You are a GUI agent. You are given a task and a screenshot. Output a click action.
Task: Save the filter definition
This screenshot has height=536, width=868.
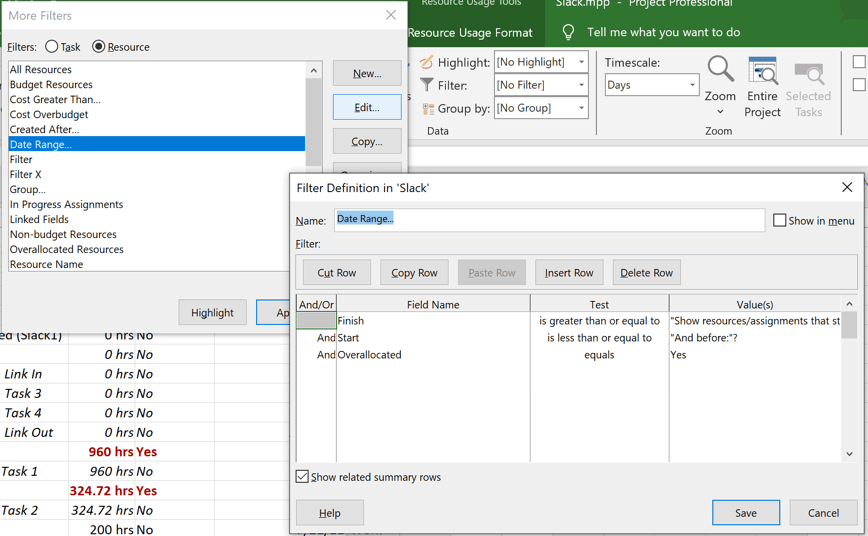click(746, 513)
